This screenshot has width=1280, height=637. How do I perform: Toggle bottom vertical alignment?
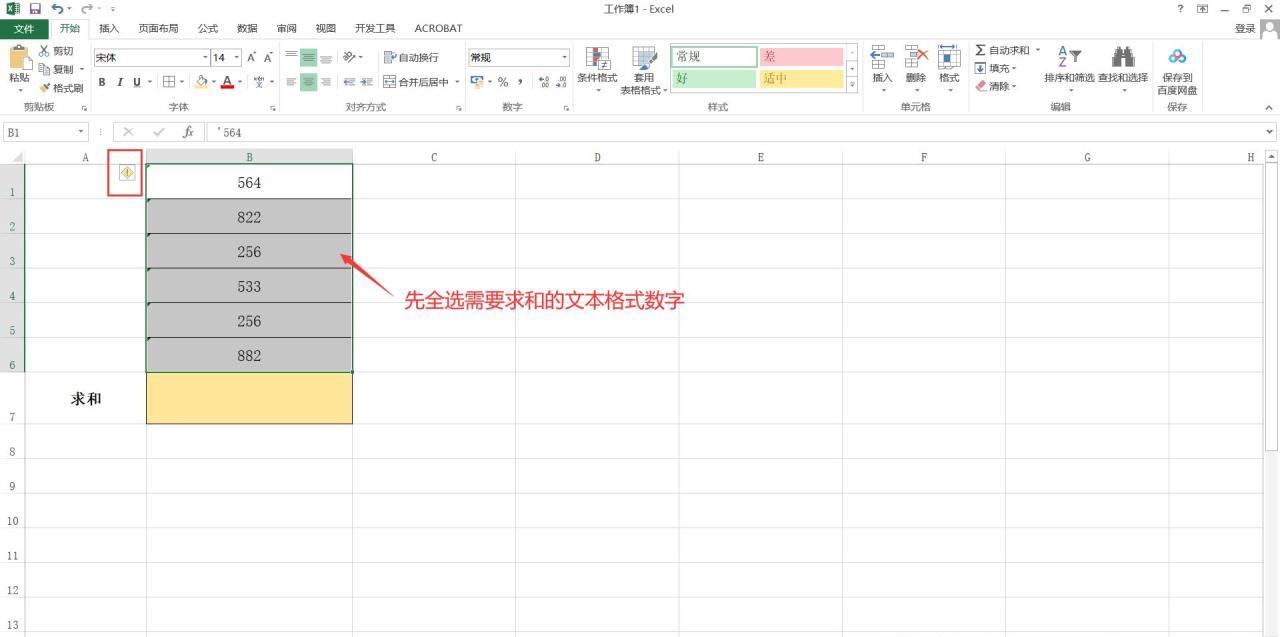[x=325, y=58]
